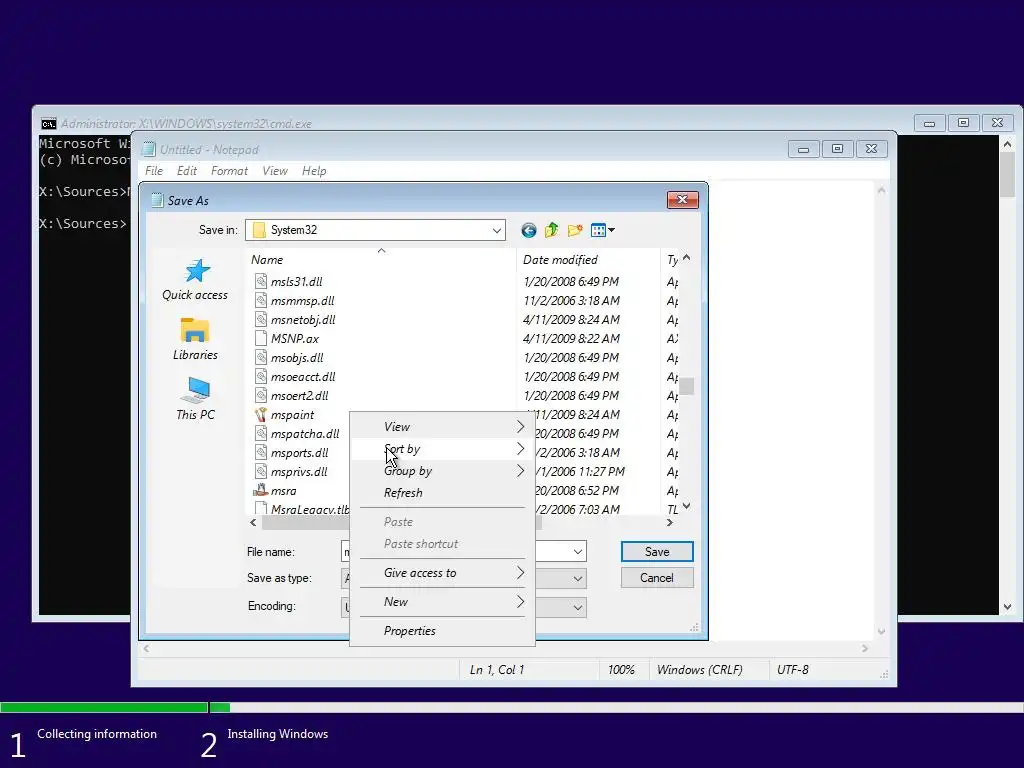Viewport: 1024px width, 768px height.
Task: Click Windows (CRLF) in Notepad status bar
Action: pos(699,670)
